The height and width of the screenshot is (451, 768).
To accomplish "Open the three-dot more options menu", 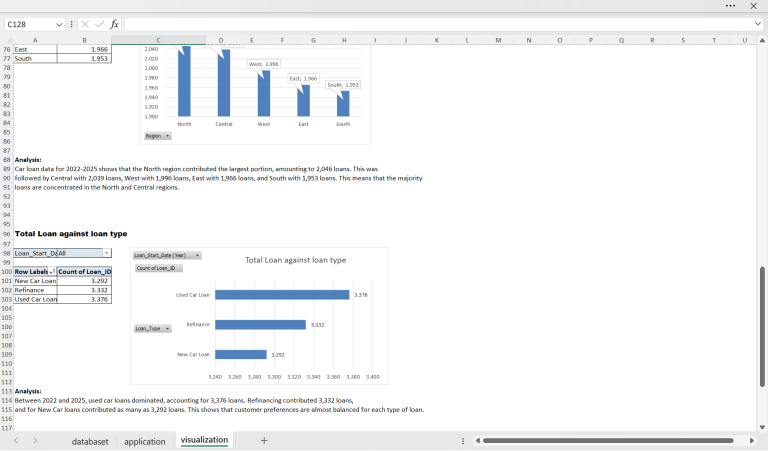I will click(x=730, y=6).
